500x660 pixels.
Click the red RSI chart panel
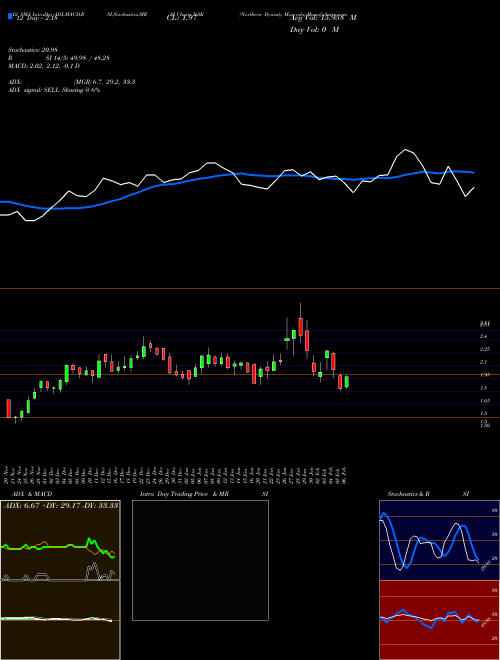coord(439,620)
